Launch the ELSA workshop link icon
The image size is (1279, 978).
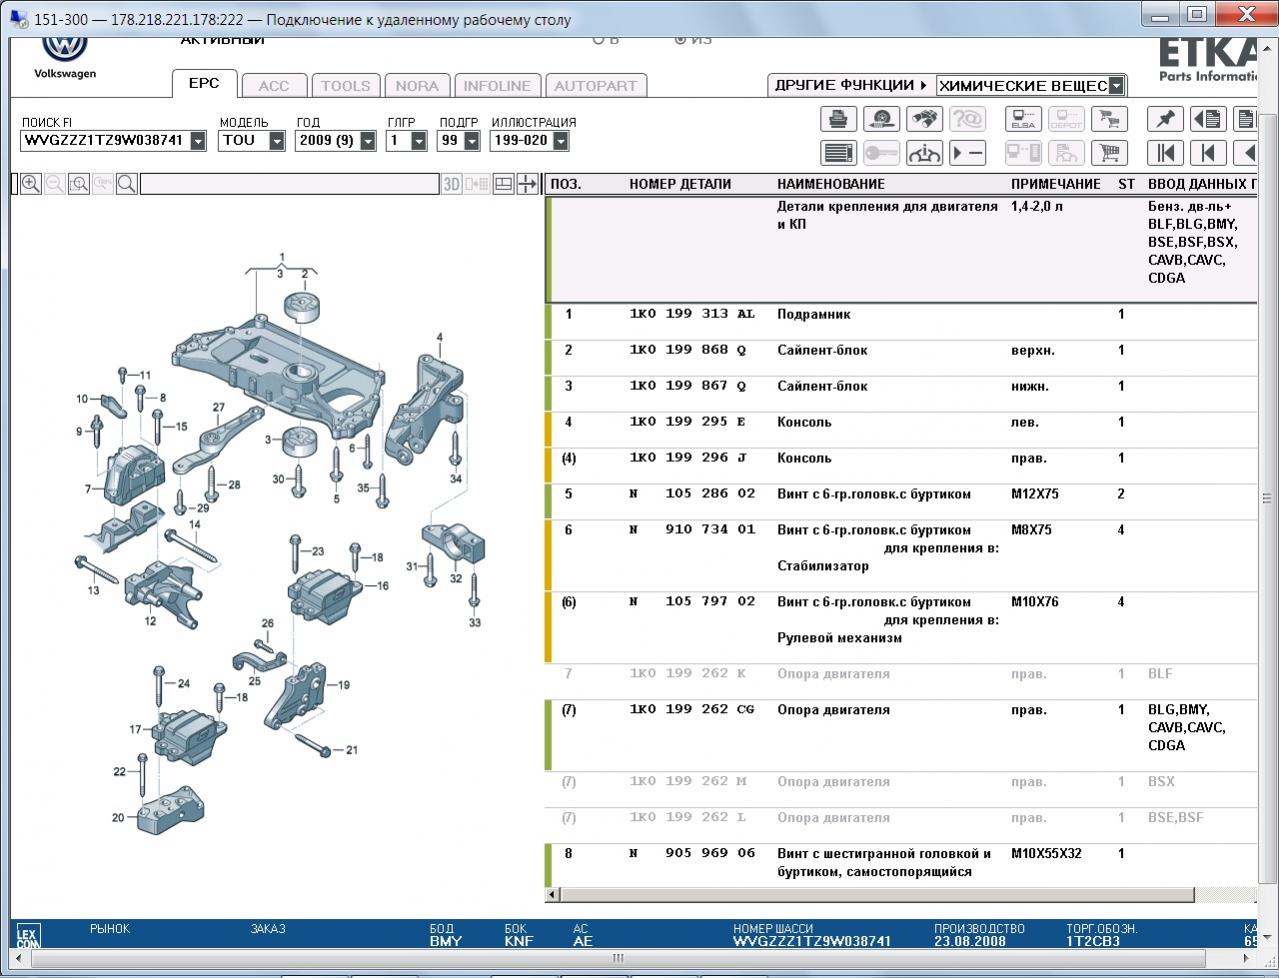pos(1023,119)
